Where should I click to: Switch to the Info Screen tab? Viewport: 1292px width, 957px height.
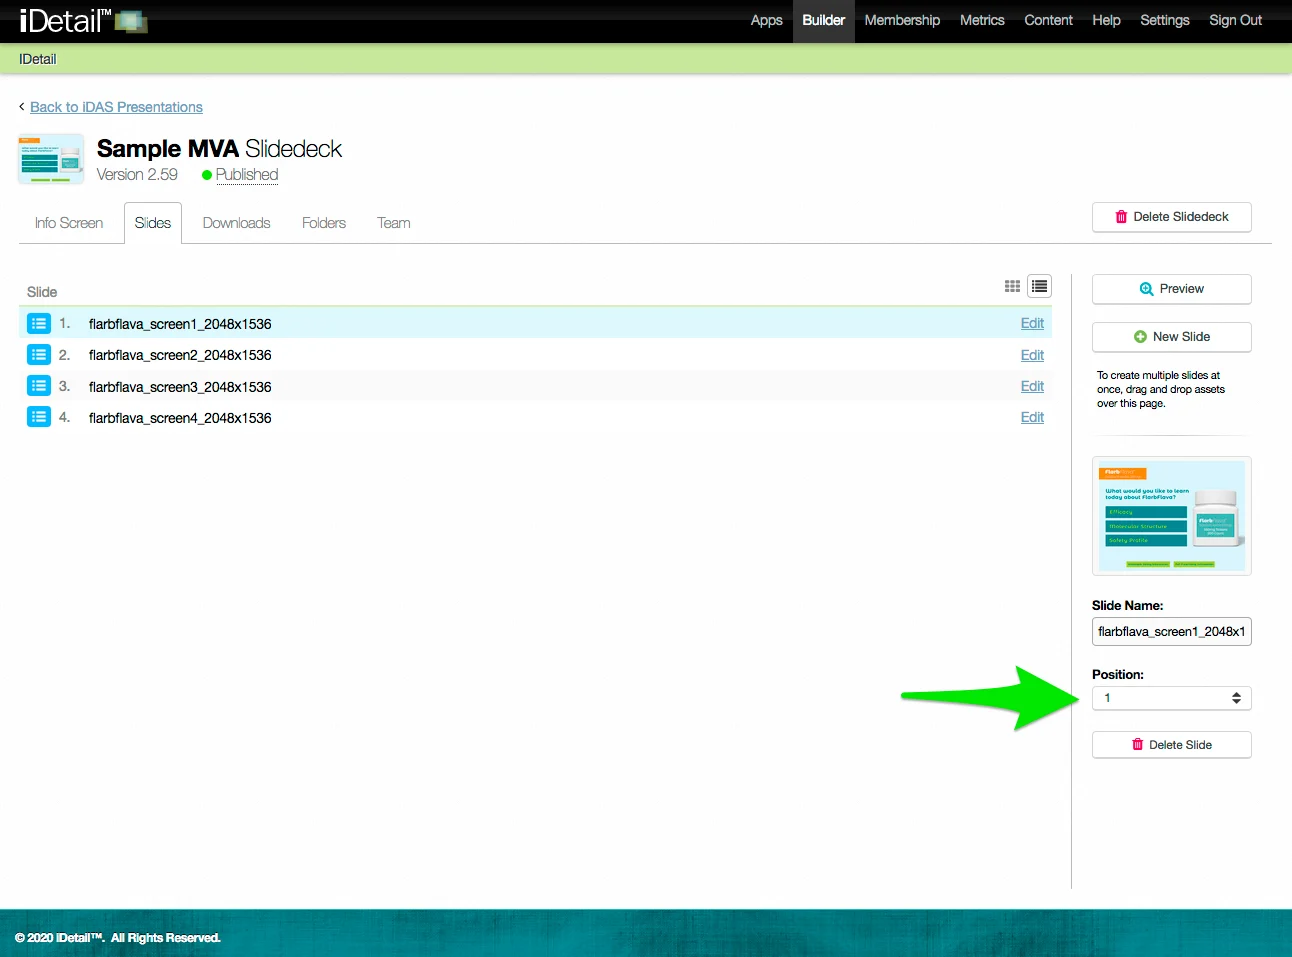coord(69,223)
